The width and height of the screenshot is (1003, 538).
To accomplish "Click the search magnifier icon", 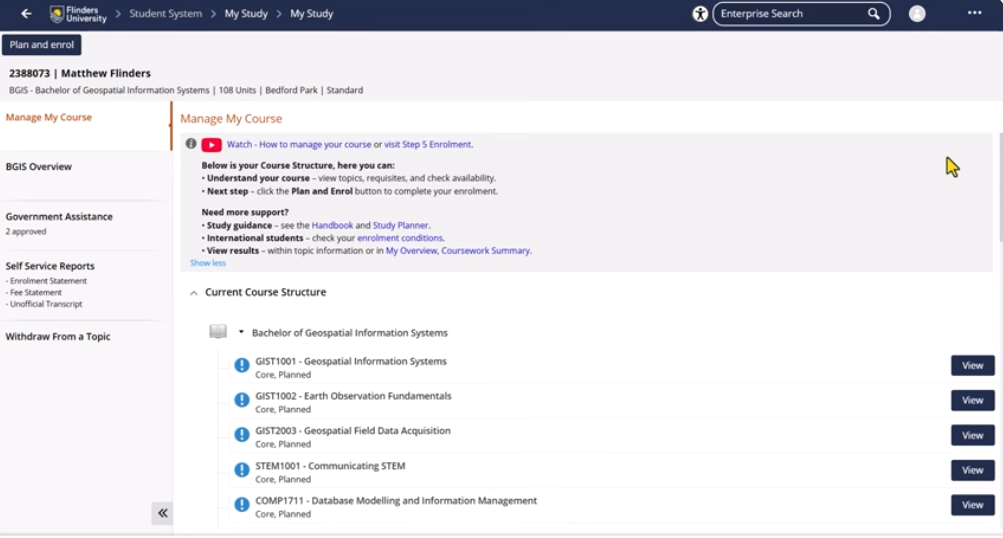I will point(873,14).
